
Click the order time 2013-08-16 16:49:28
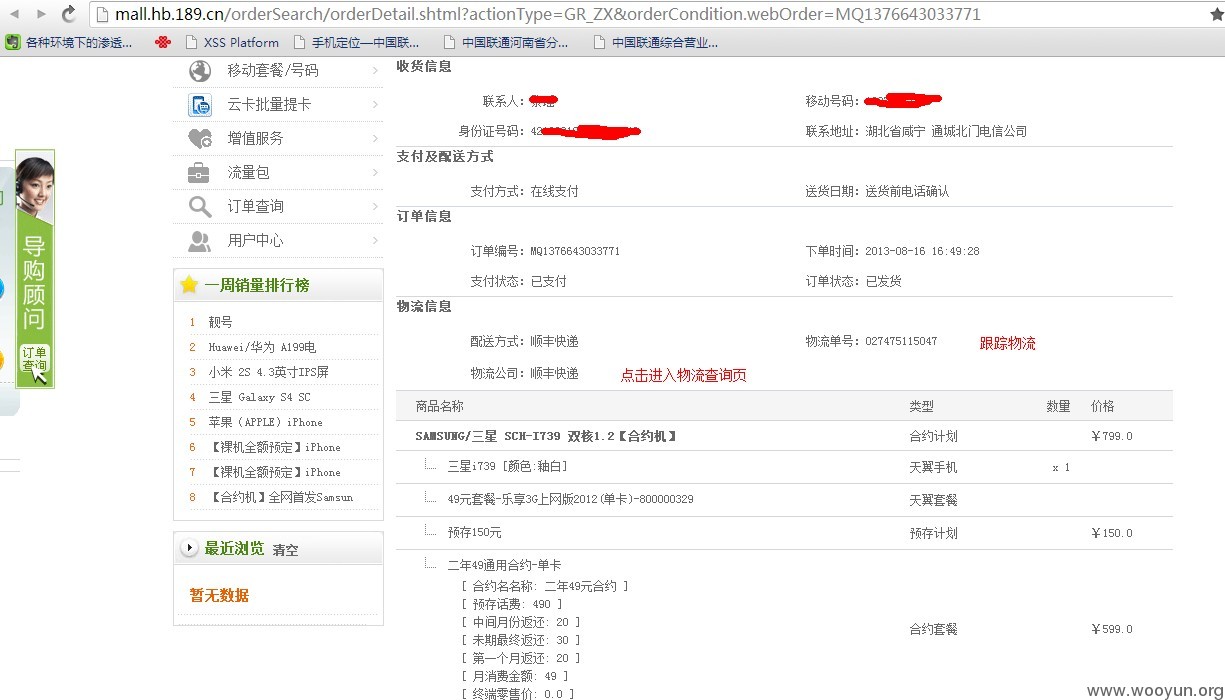[x=922, y=251]
